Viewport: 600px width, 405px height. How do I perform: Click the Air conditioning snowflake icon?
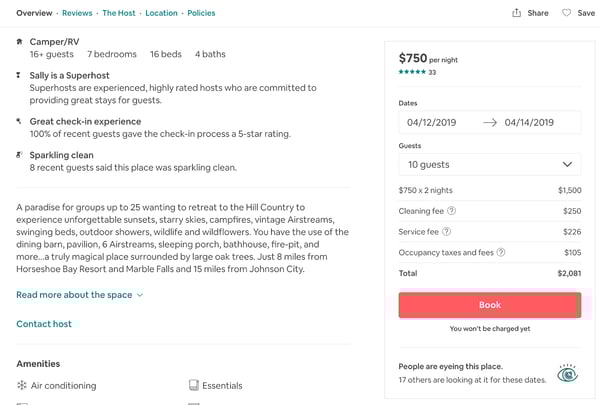coord(22,385)
